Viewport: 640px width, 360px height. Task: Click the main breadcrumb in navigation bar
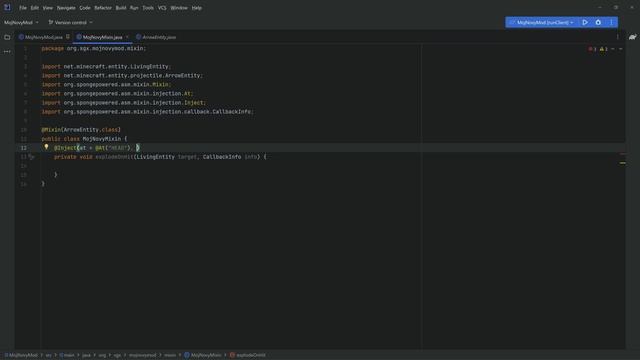tap(67, 355)
